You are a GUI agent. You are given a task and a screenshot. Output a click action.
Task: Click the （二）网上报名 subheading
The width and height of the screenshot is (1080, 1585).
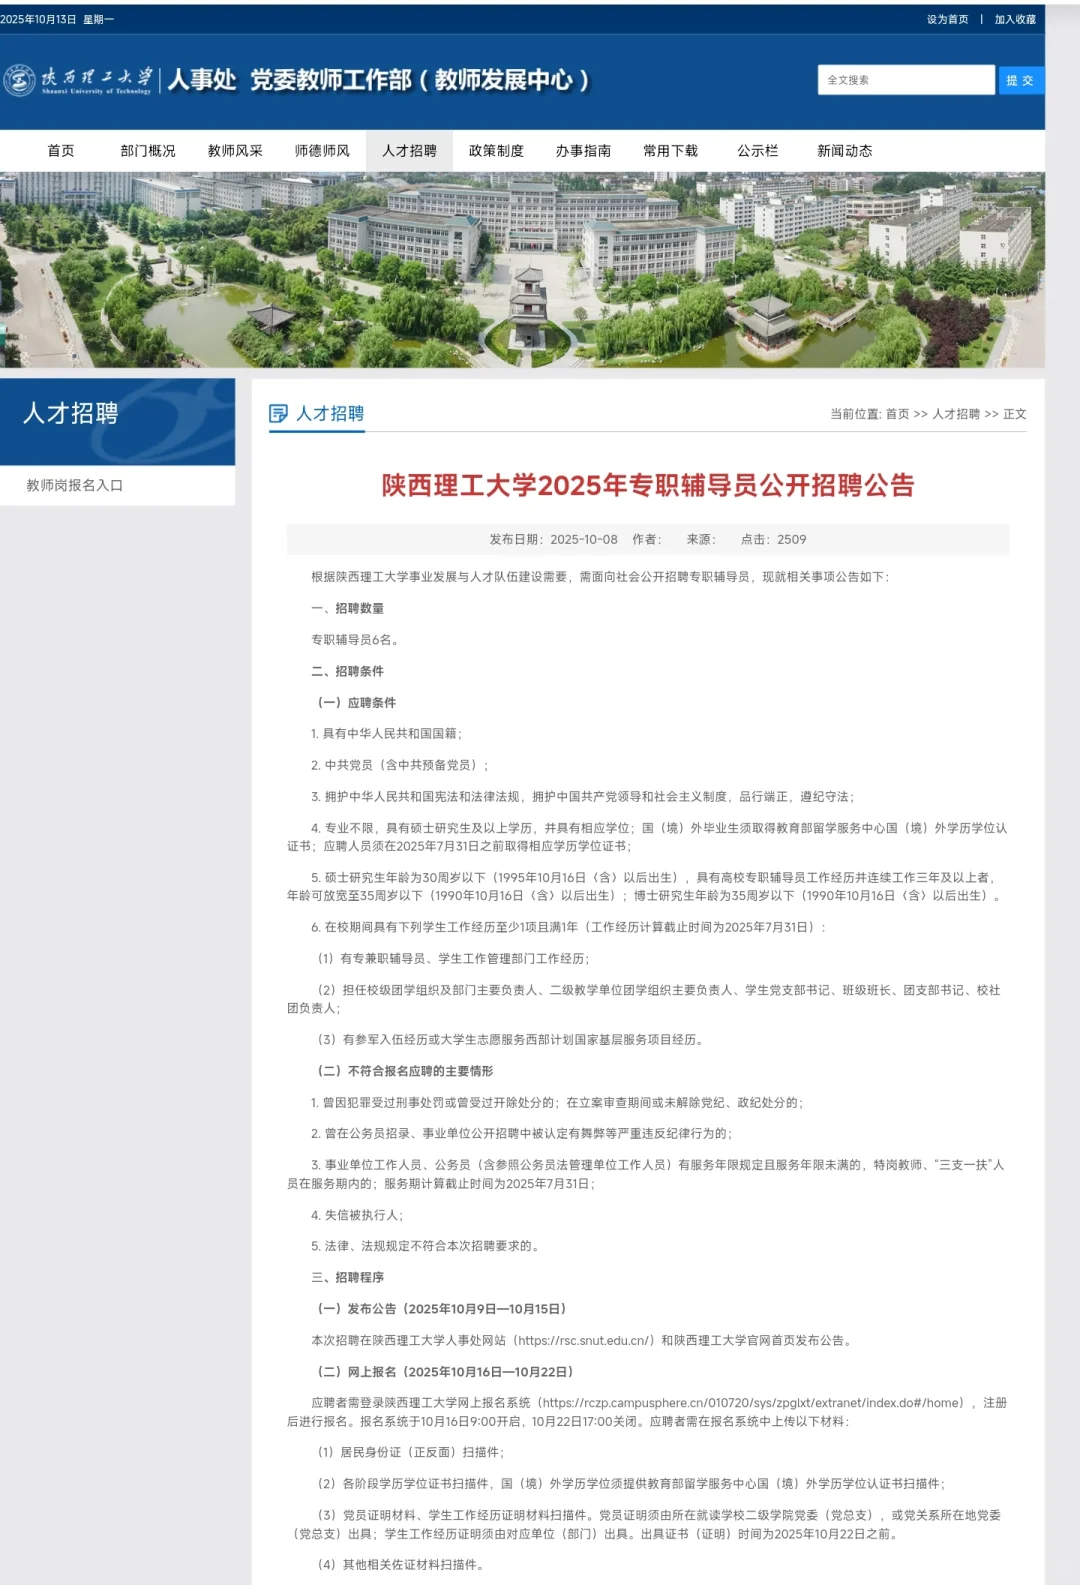pos(445,1372)
